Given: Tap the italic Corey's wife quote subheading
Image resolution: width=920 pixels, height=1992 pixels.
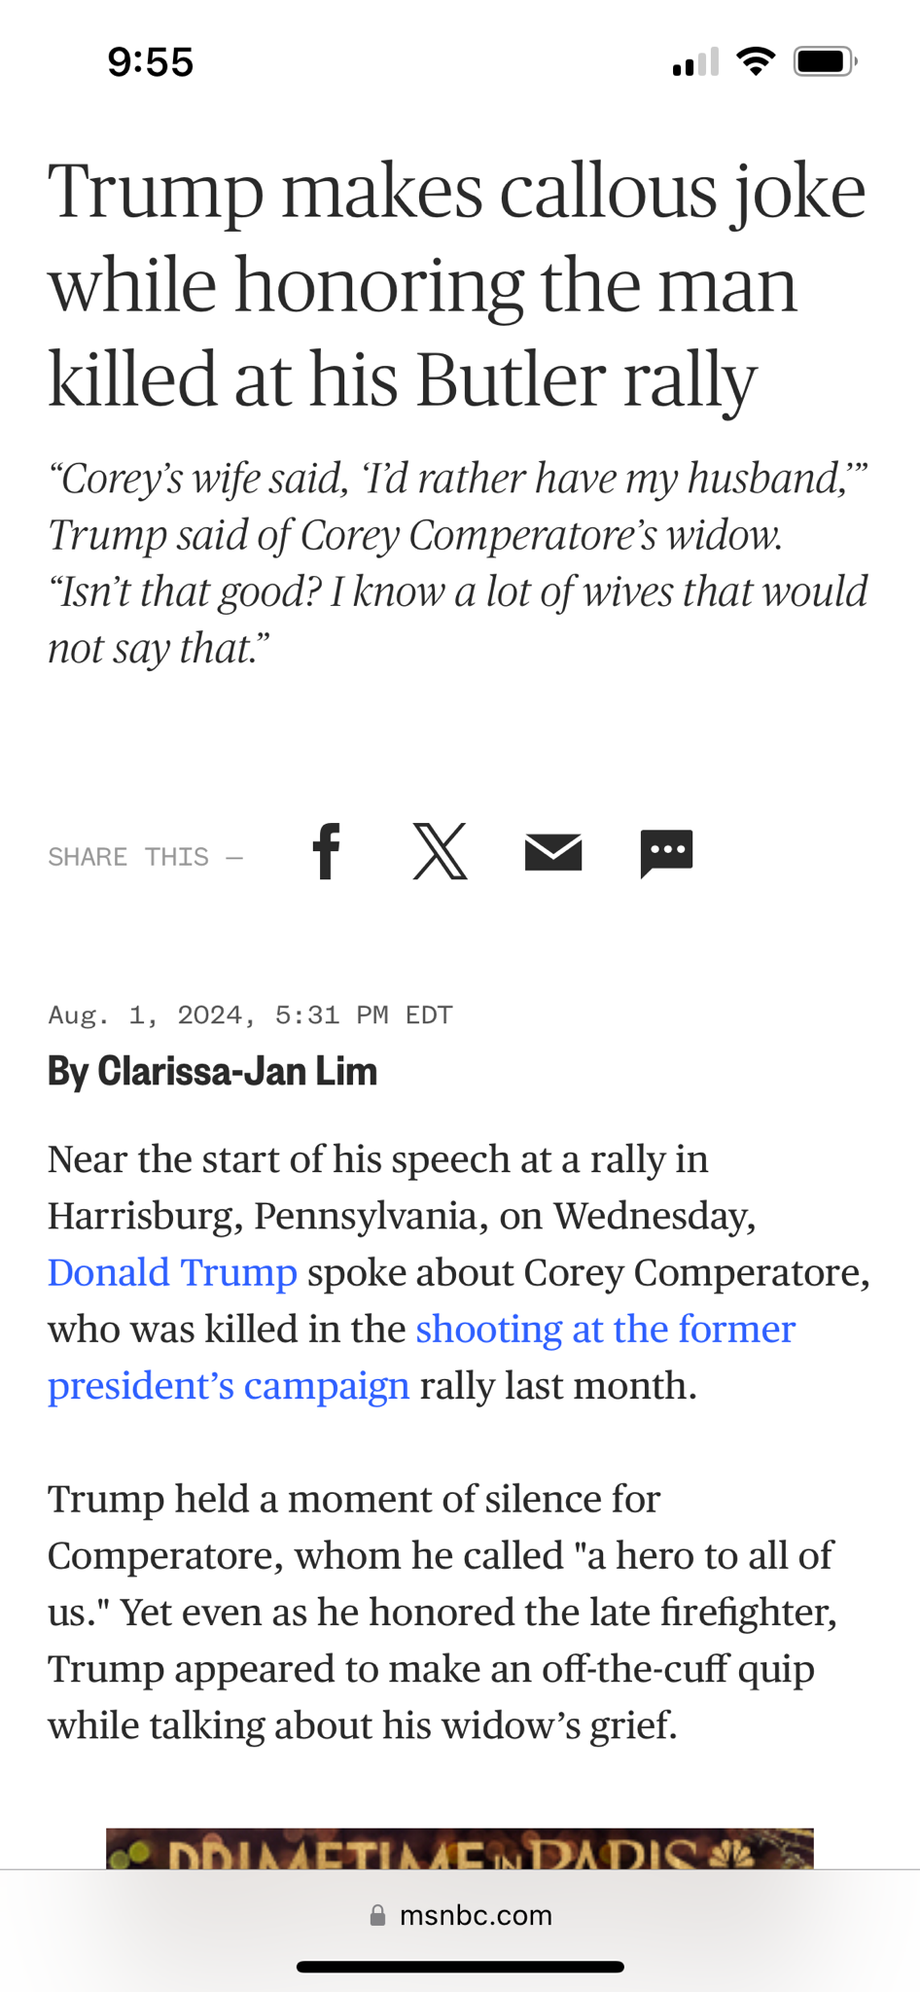Looking at the screenshot, I should pos(458,563).
